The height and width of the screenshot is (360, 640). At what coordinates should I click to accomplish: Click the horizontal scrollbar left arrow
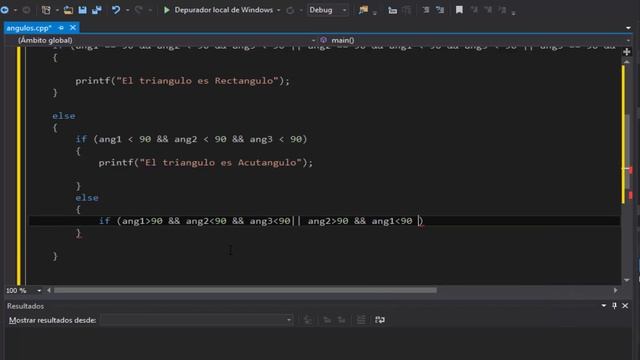point(49,290)
